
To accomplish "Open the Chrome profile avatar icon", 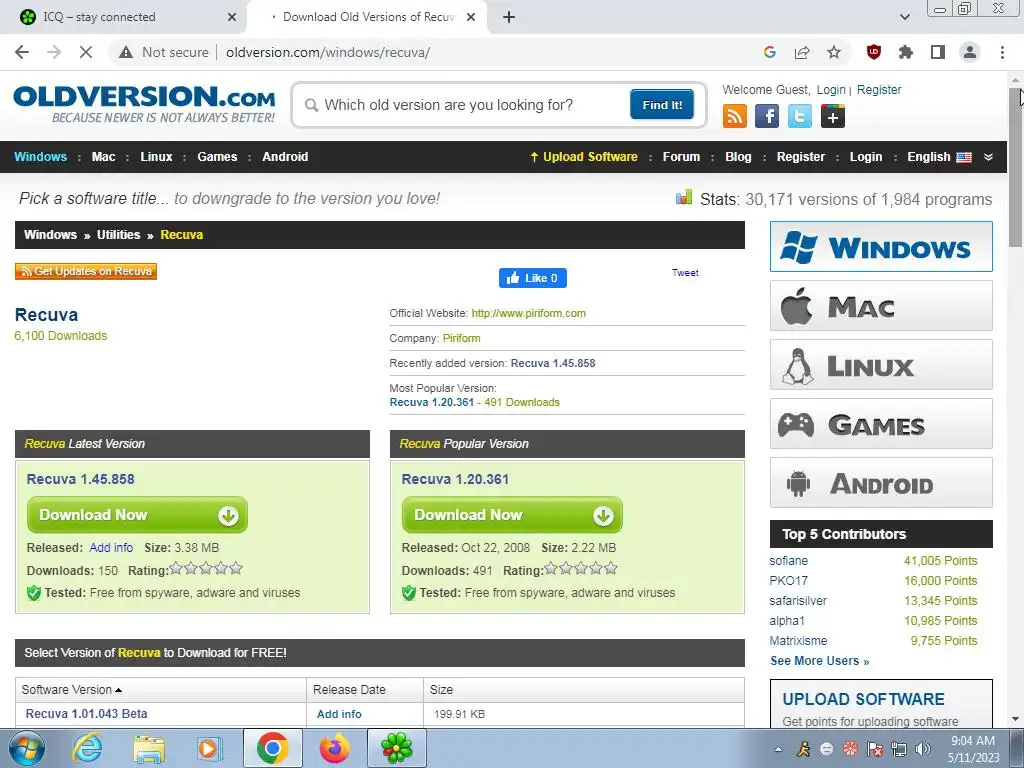I will coord(970,52).
